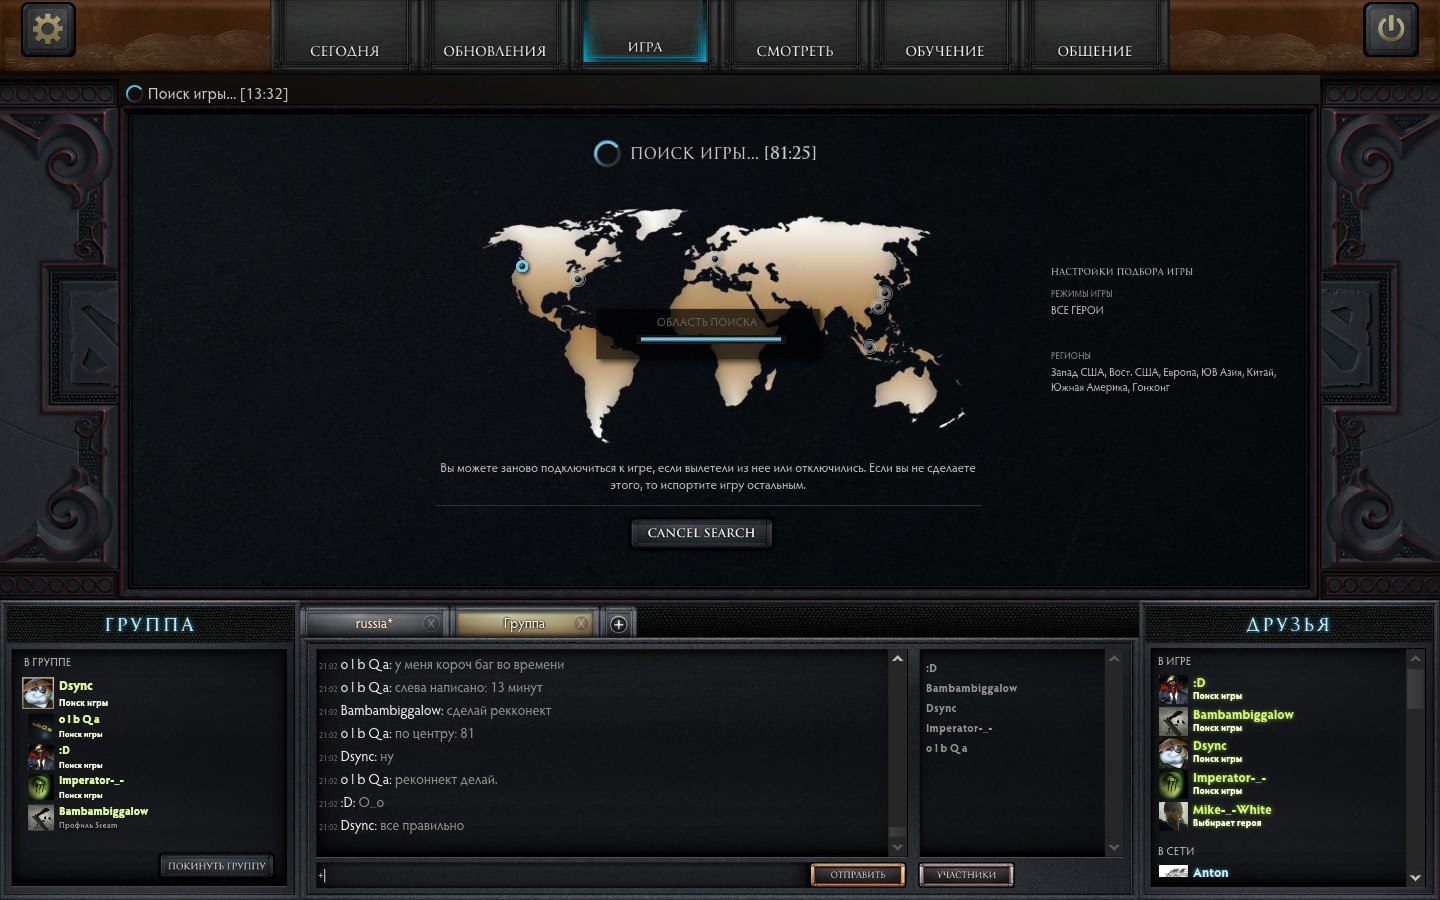Screen dimensions: 1440x900
Task: Close the russia* chat tab
Action: tap(431, 623)
